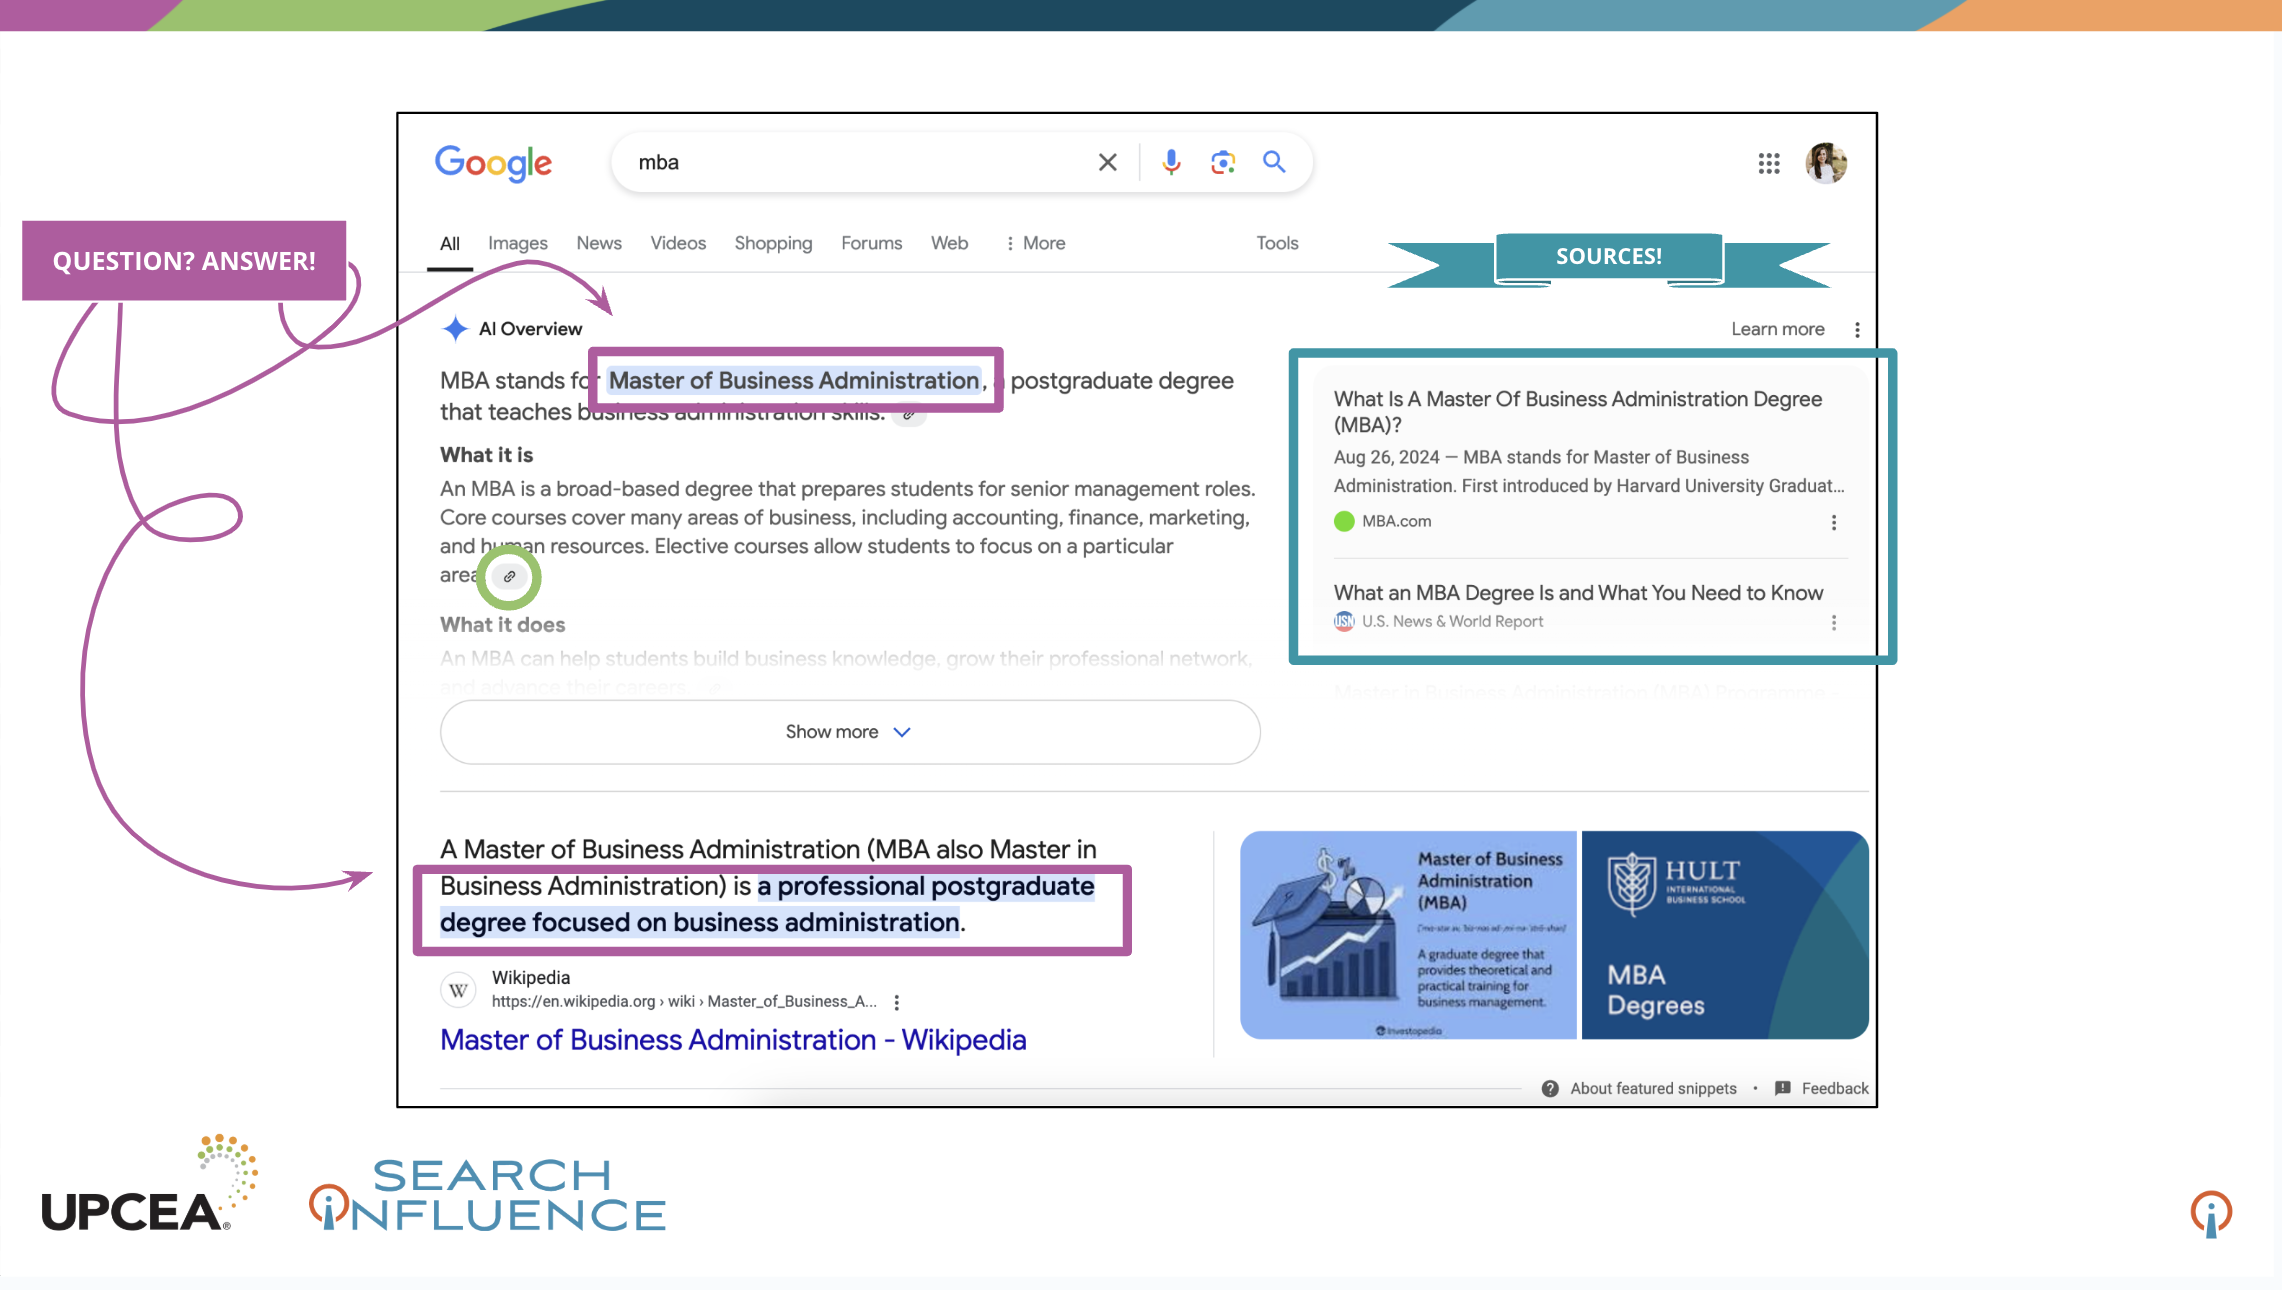Click the voice search microphone icon
This screenshot has width=2282, height=1290.
[x=1171, y=162]
